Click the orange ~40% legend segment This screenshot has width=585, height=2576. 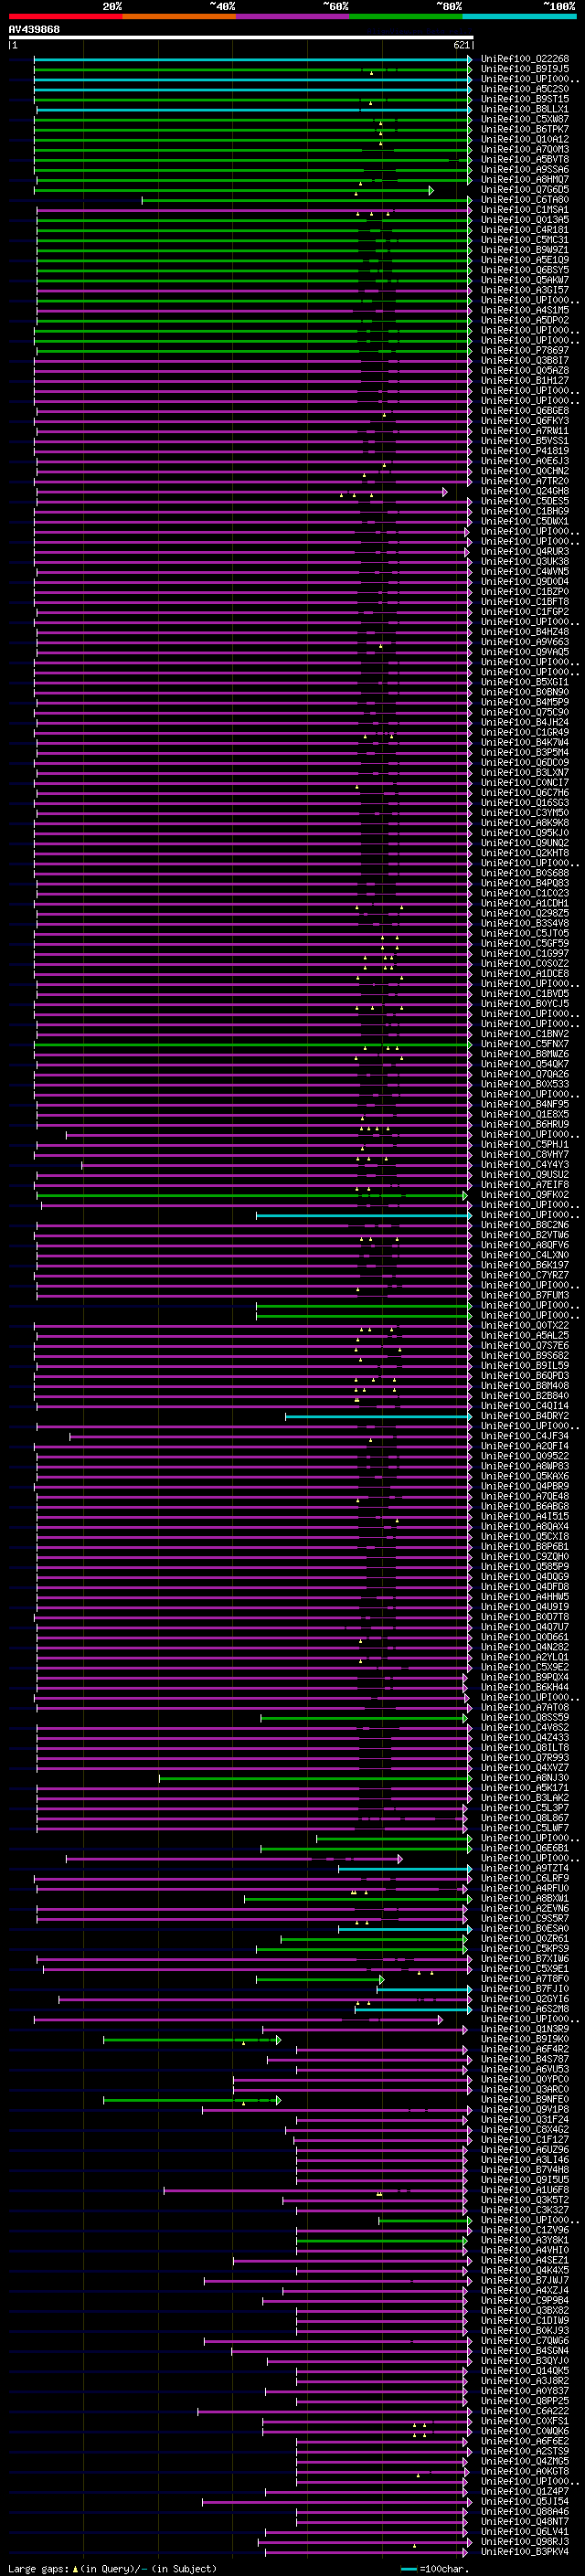[x=179, y=16]
